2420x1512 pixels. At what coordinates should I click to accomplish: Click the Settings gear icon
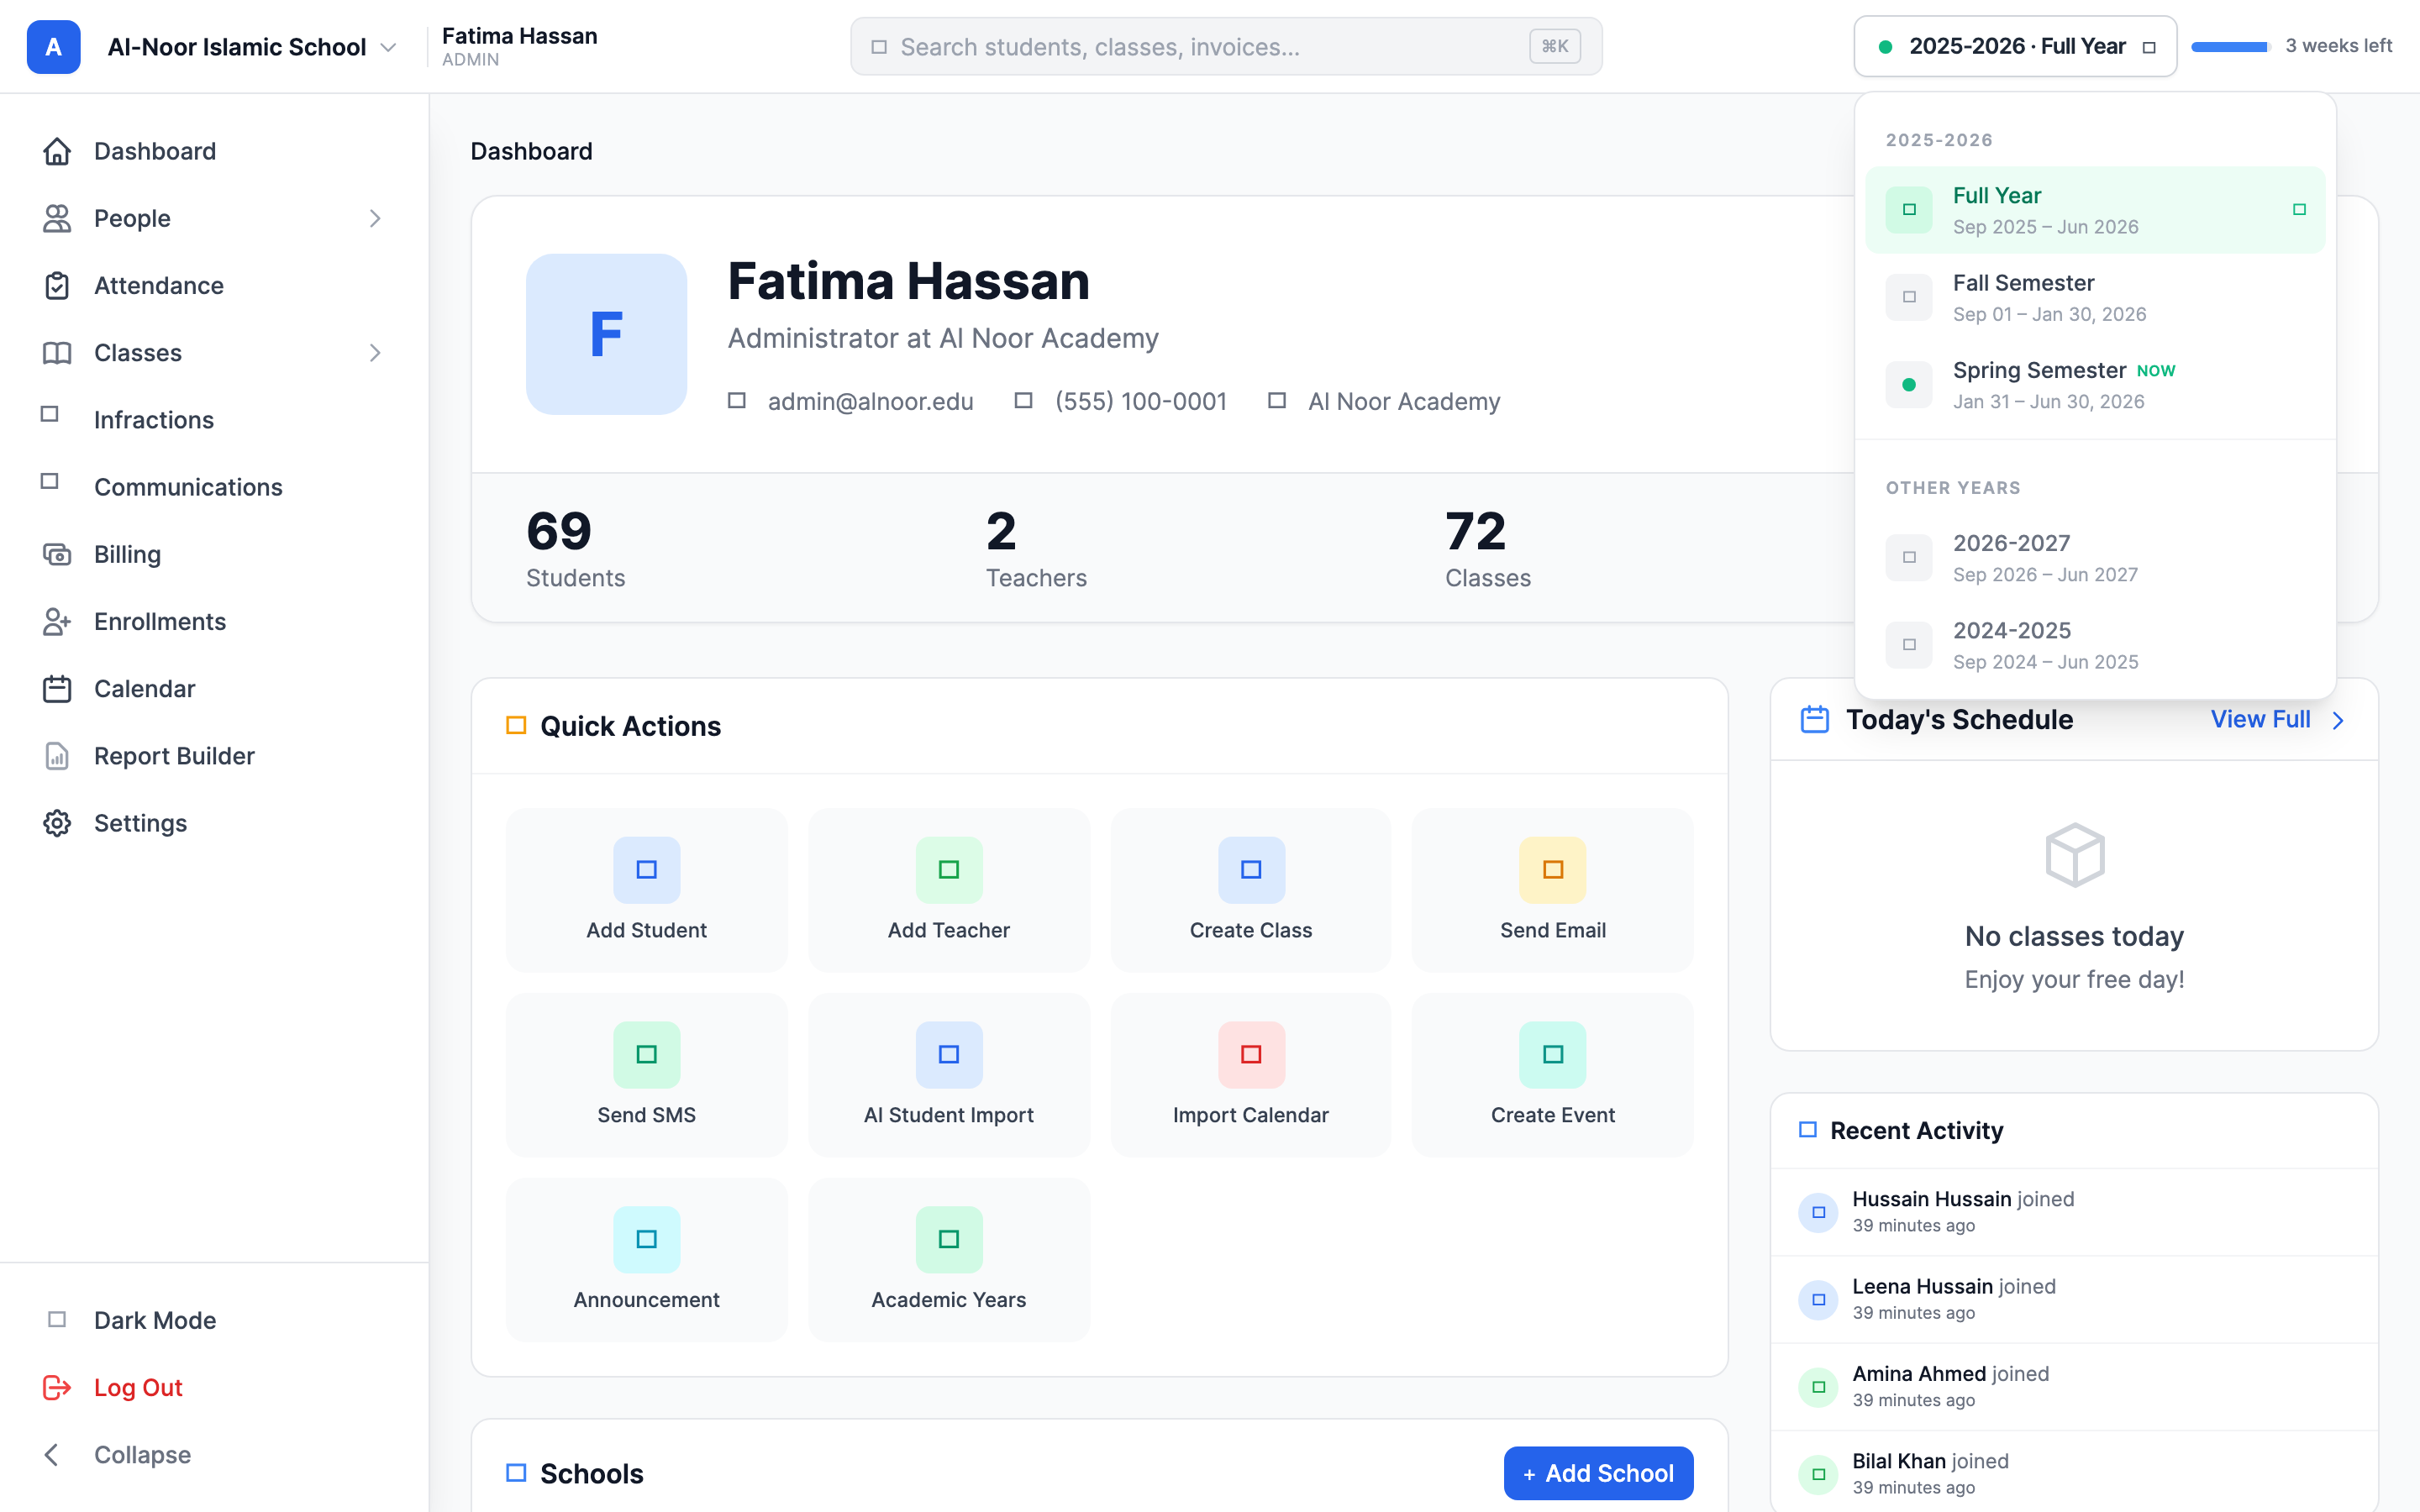57,823
